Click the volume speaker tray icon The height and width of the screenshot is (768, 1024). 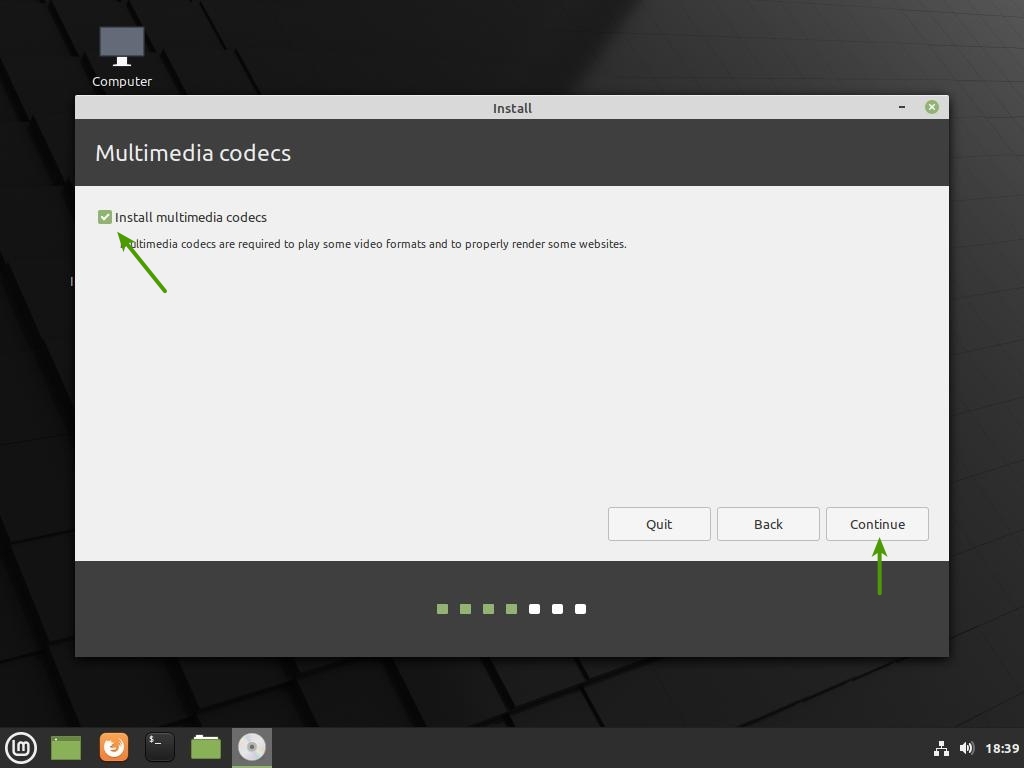click(x=966, y=748)
